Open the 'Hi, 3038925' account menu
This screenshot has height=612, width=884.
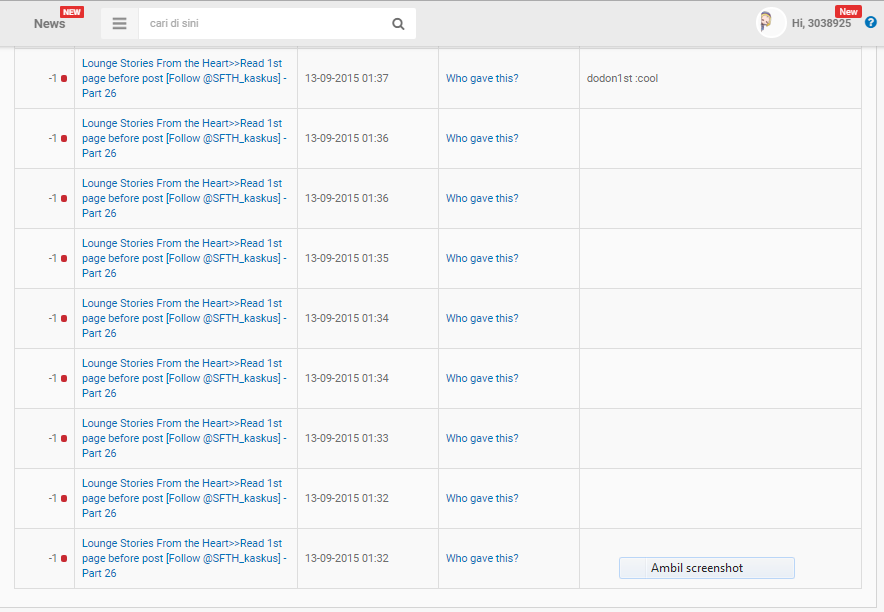point(821,23)
